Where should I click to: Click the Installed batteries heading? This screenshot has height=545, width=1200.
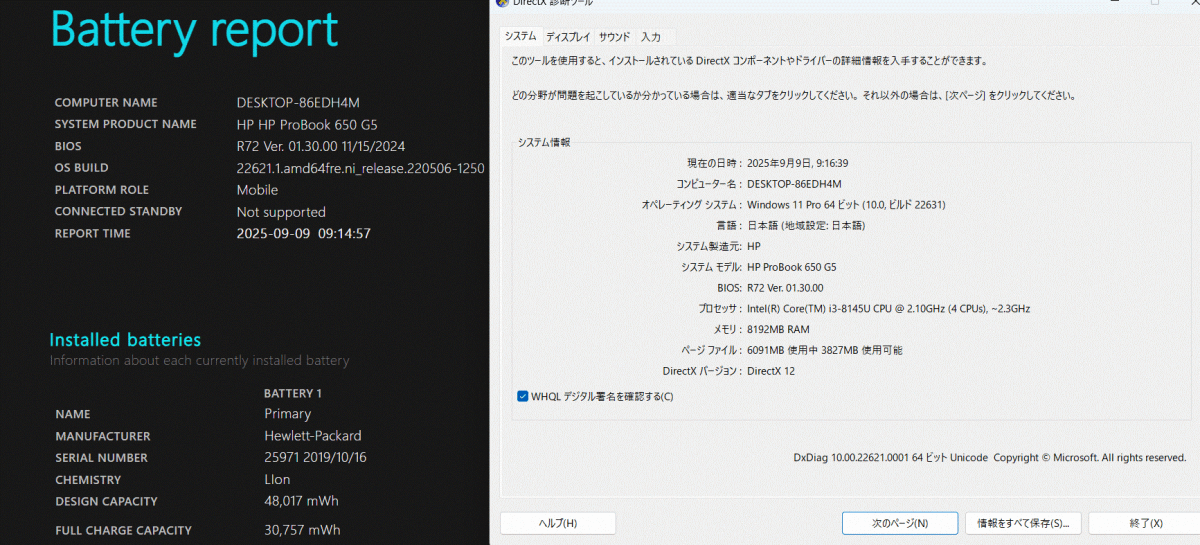tap(125, 340)
